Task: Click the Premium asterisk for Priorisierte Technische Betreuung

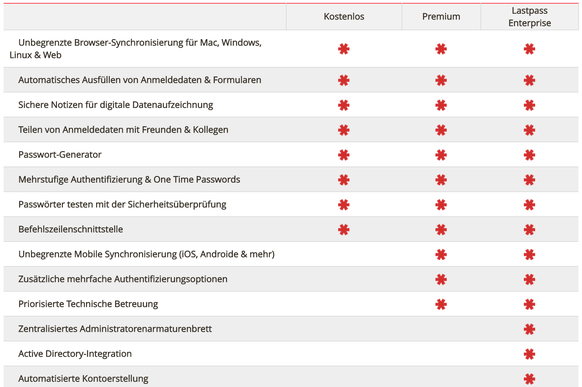Action: pos(441,304)
